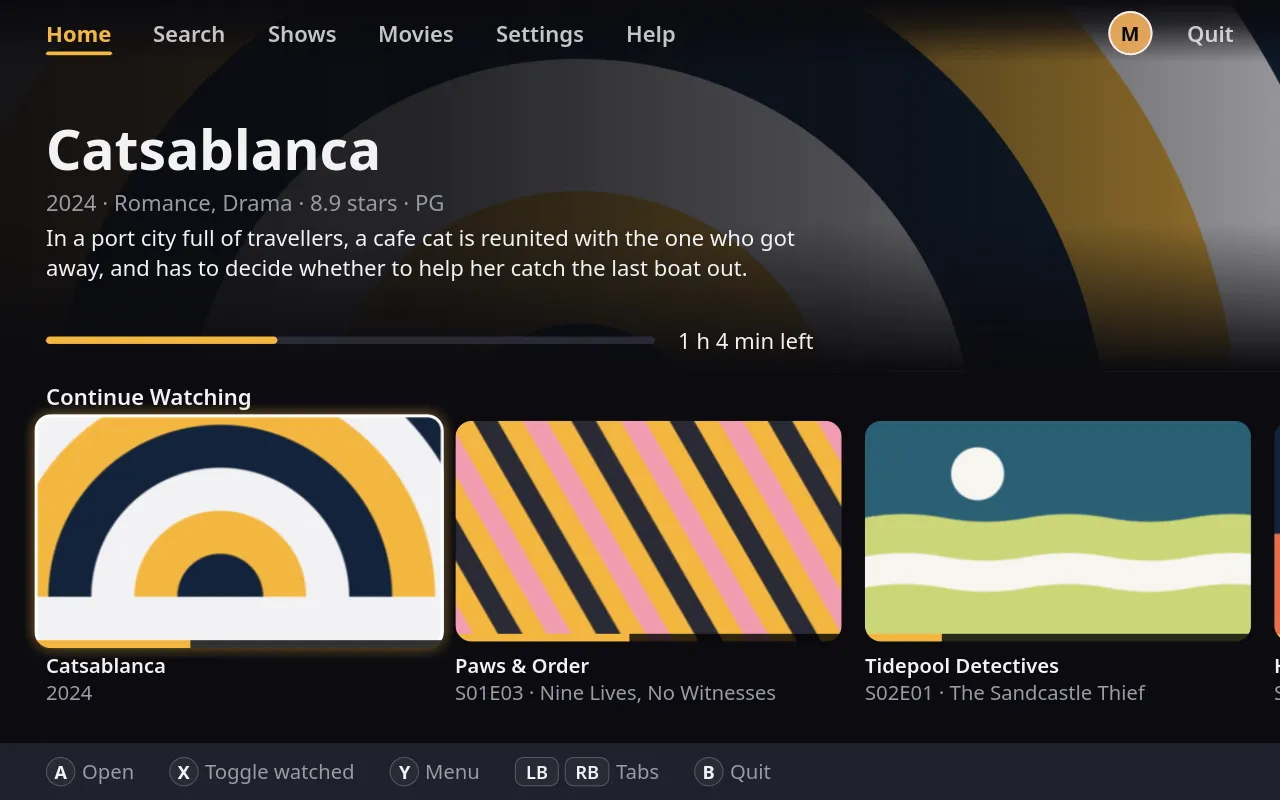Screen dimensions: 1280x800
Task: Open the Shows tab
Action: [x=302, y=34]
